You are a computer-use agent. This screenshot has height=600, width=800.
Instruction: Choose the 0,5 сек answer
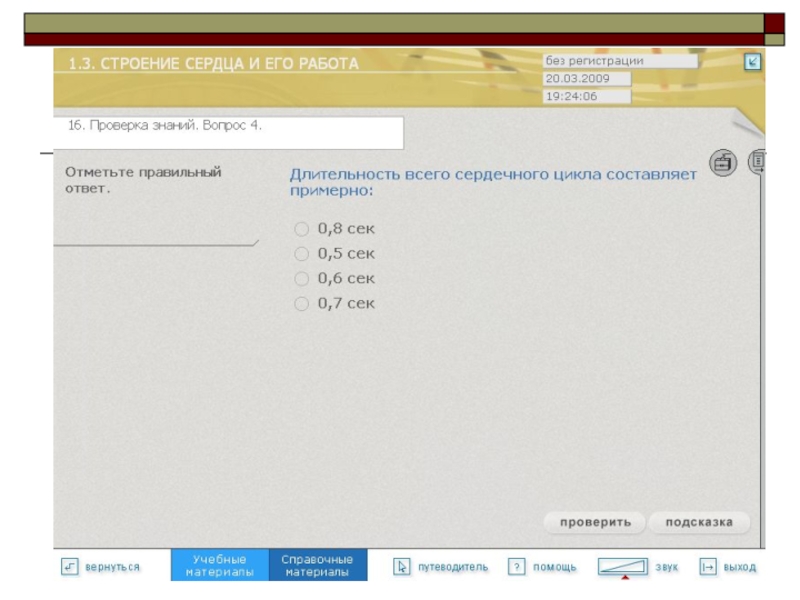point(302,254)
